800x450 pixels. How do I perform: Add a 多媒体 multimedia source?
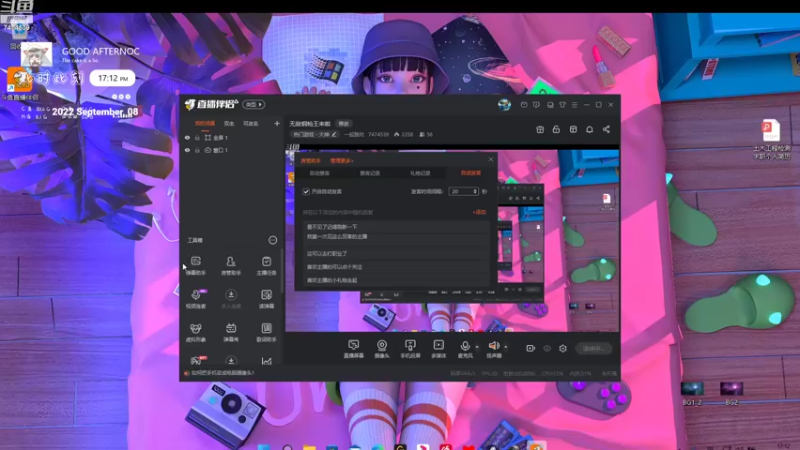pos(438,349)
